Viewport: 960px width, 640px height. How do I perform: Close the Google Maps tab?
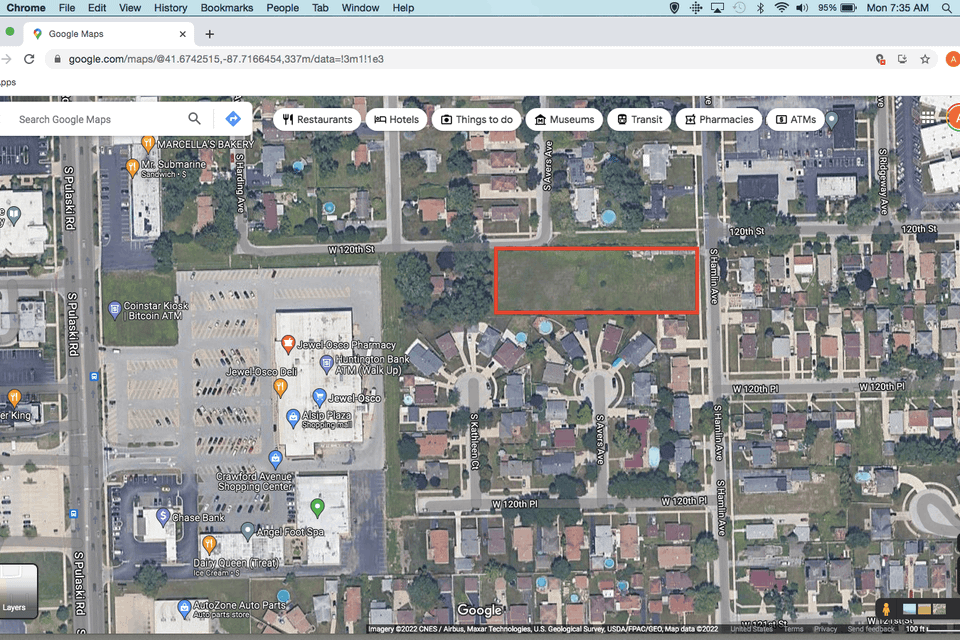click(182, 34)
